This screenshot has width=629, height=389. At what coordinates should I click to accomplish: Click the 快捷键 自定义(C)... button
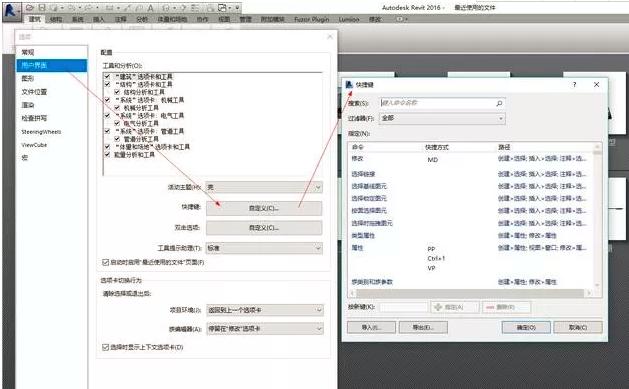pyautogui.click(x=264, y=208)
